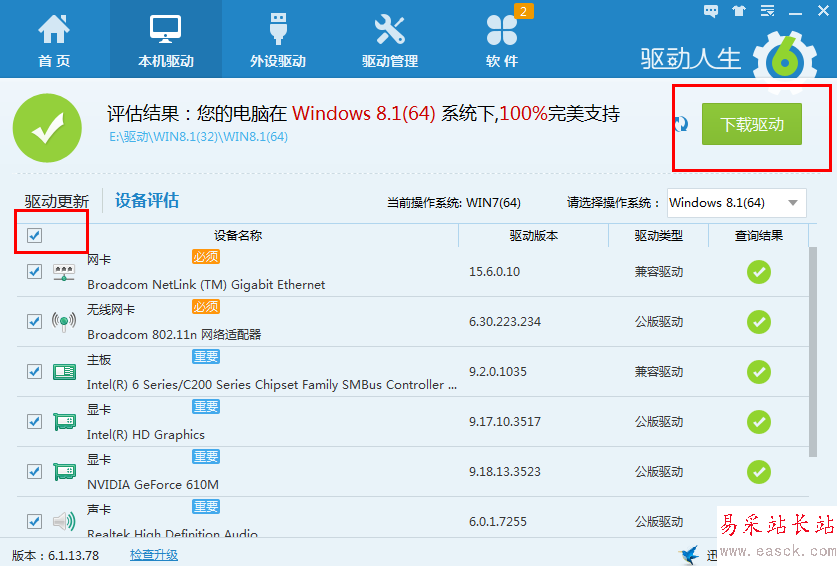Click the 主板 motherboard device icon
The height and width of the screenshot is (566, 837).
[65, 372]
